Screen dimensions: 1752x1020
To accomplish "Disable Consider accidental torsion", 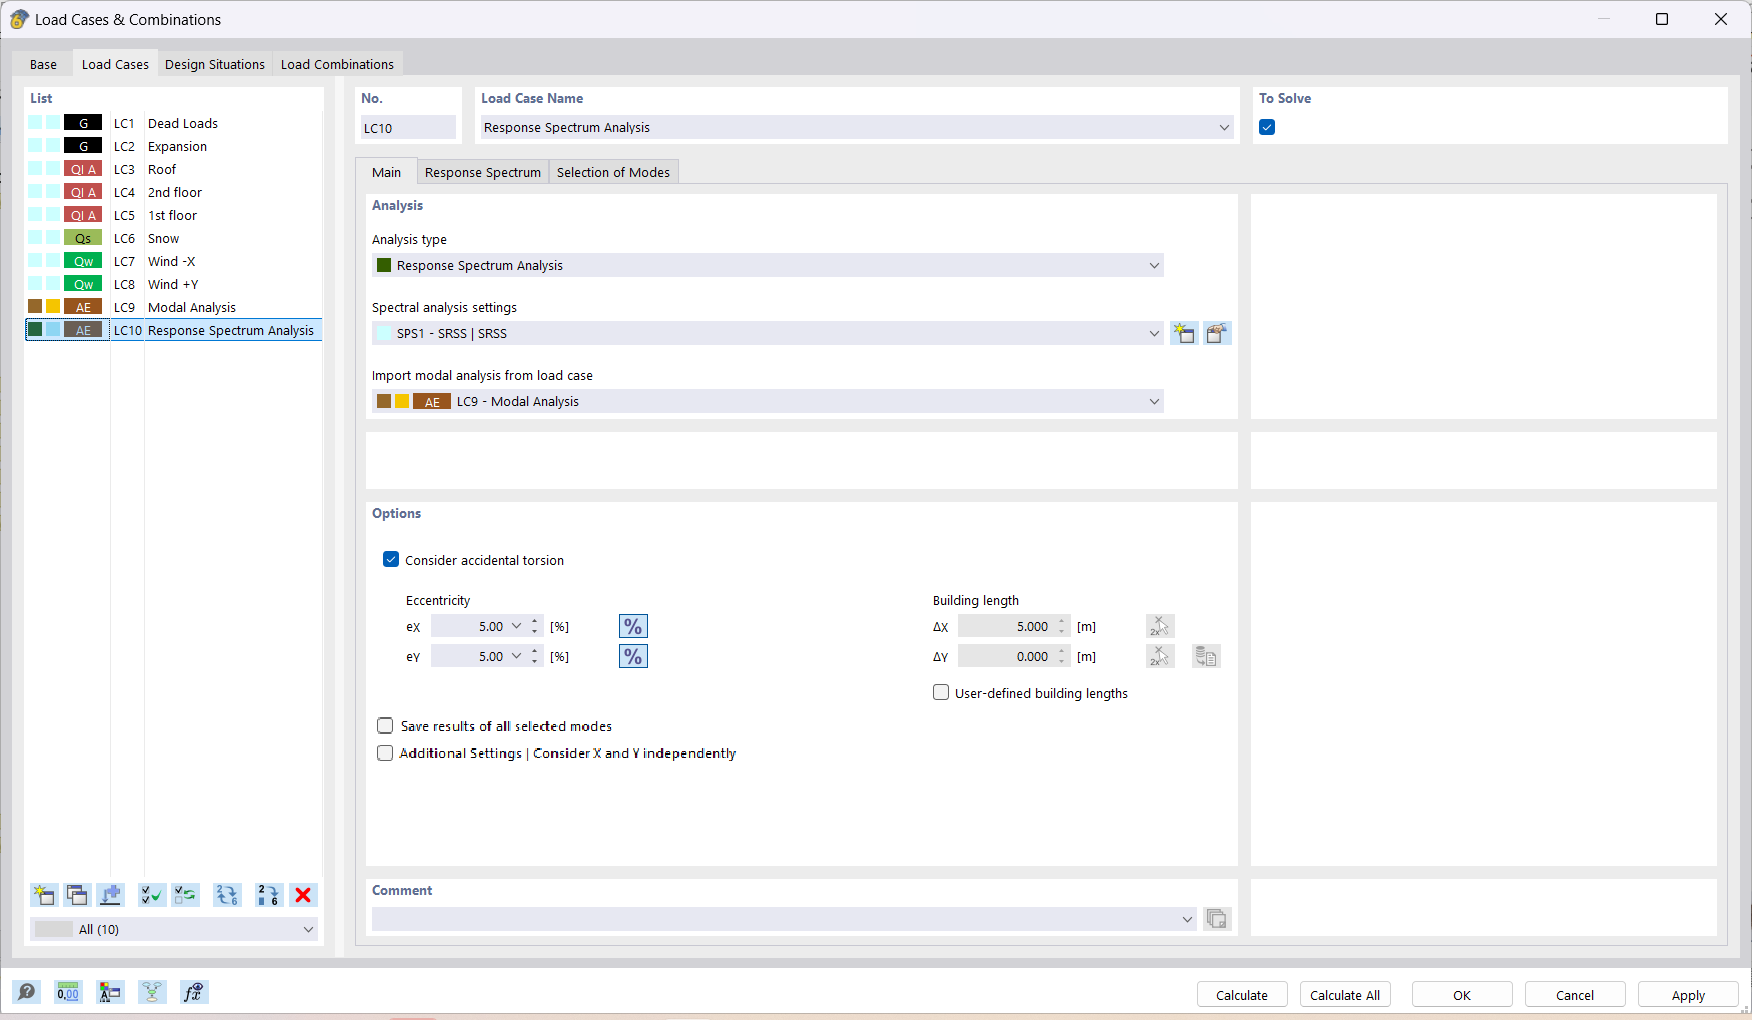I will 390,559.
